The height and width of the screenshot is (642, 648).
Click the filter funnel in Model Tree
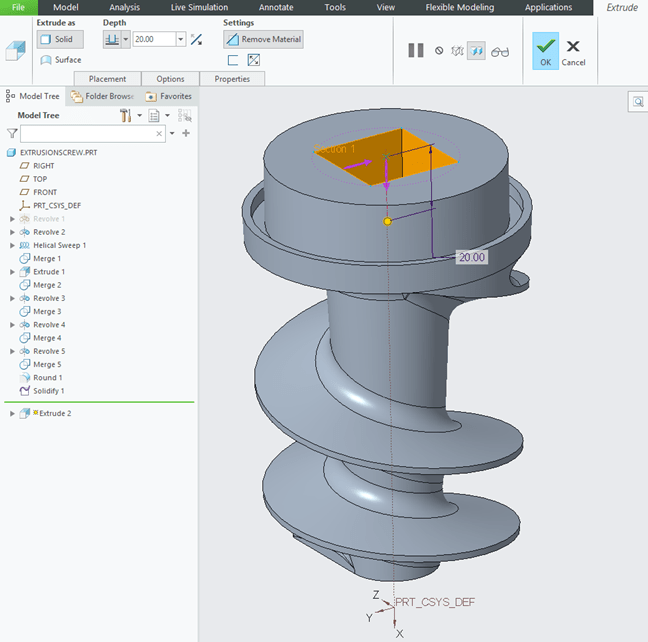(x=12, y=133)
